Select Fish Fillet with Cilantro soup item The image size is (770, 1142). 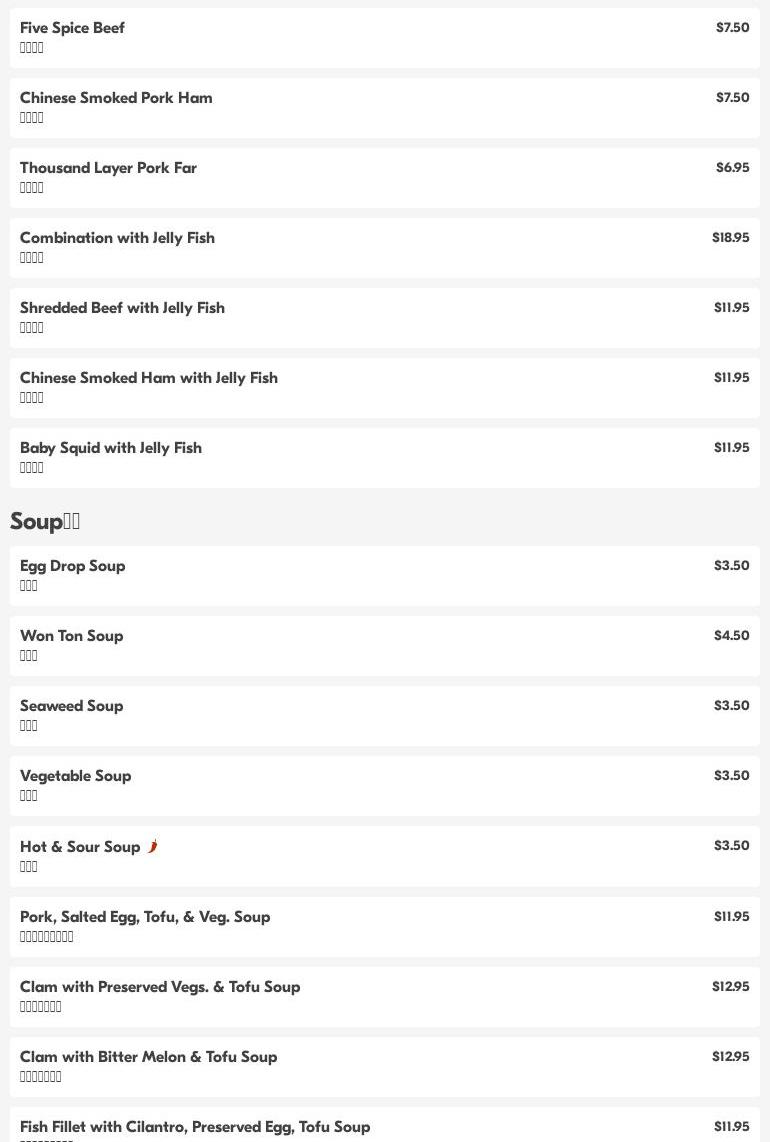click(385, 1125)
